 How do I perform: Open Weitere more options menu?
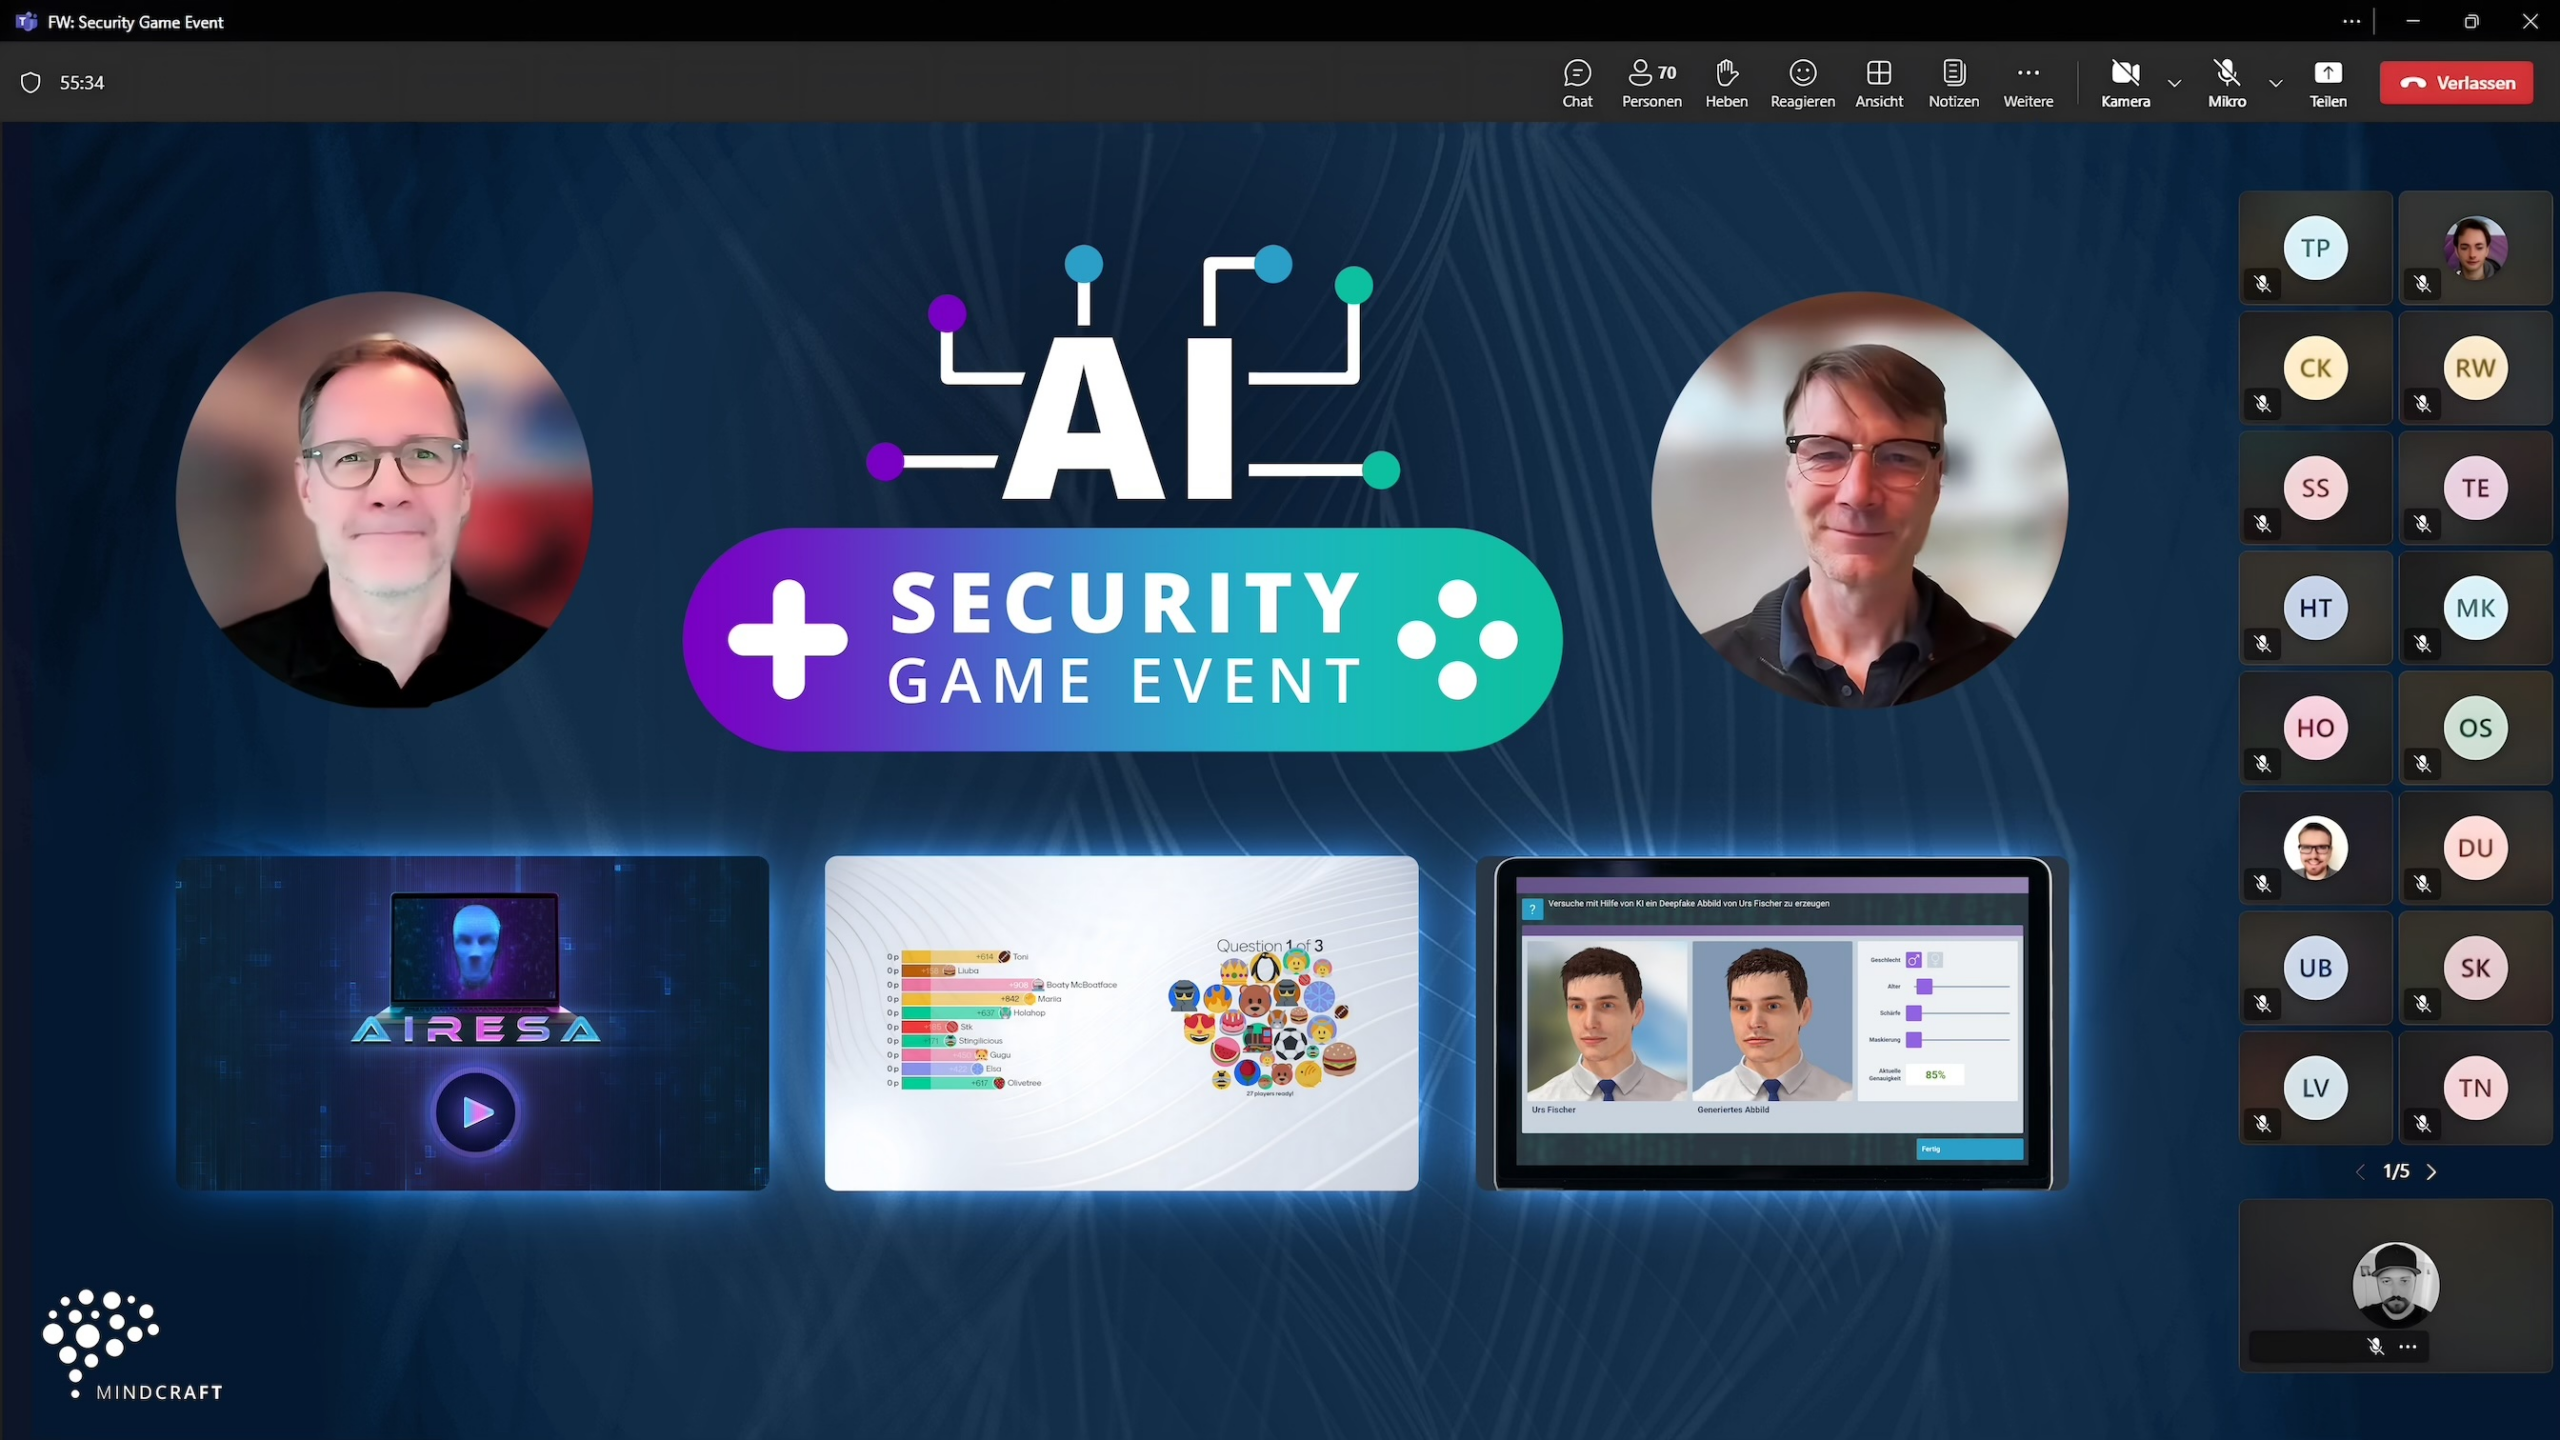[x=2027, y=81]
